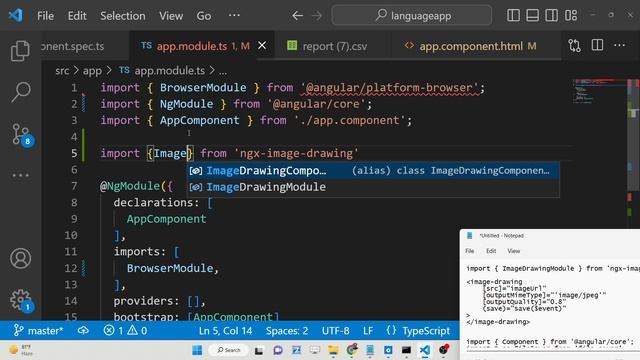This screenshot has height=360, width=640.
Task: Open the View menu
Action: (x=171, y=16)
